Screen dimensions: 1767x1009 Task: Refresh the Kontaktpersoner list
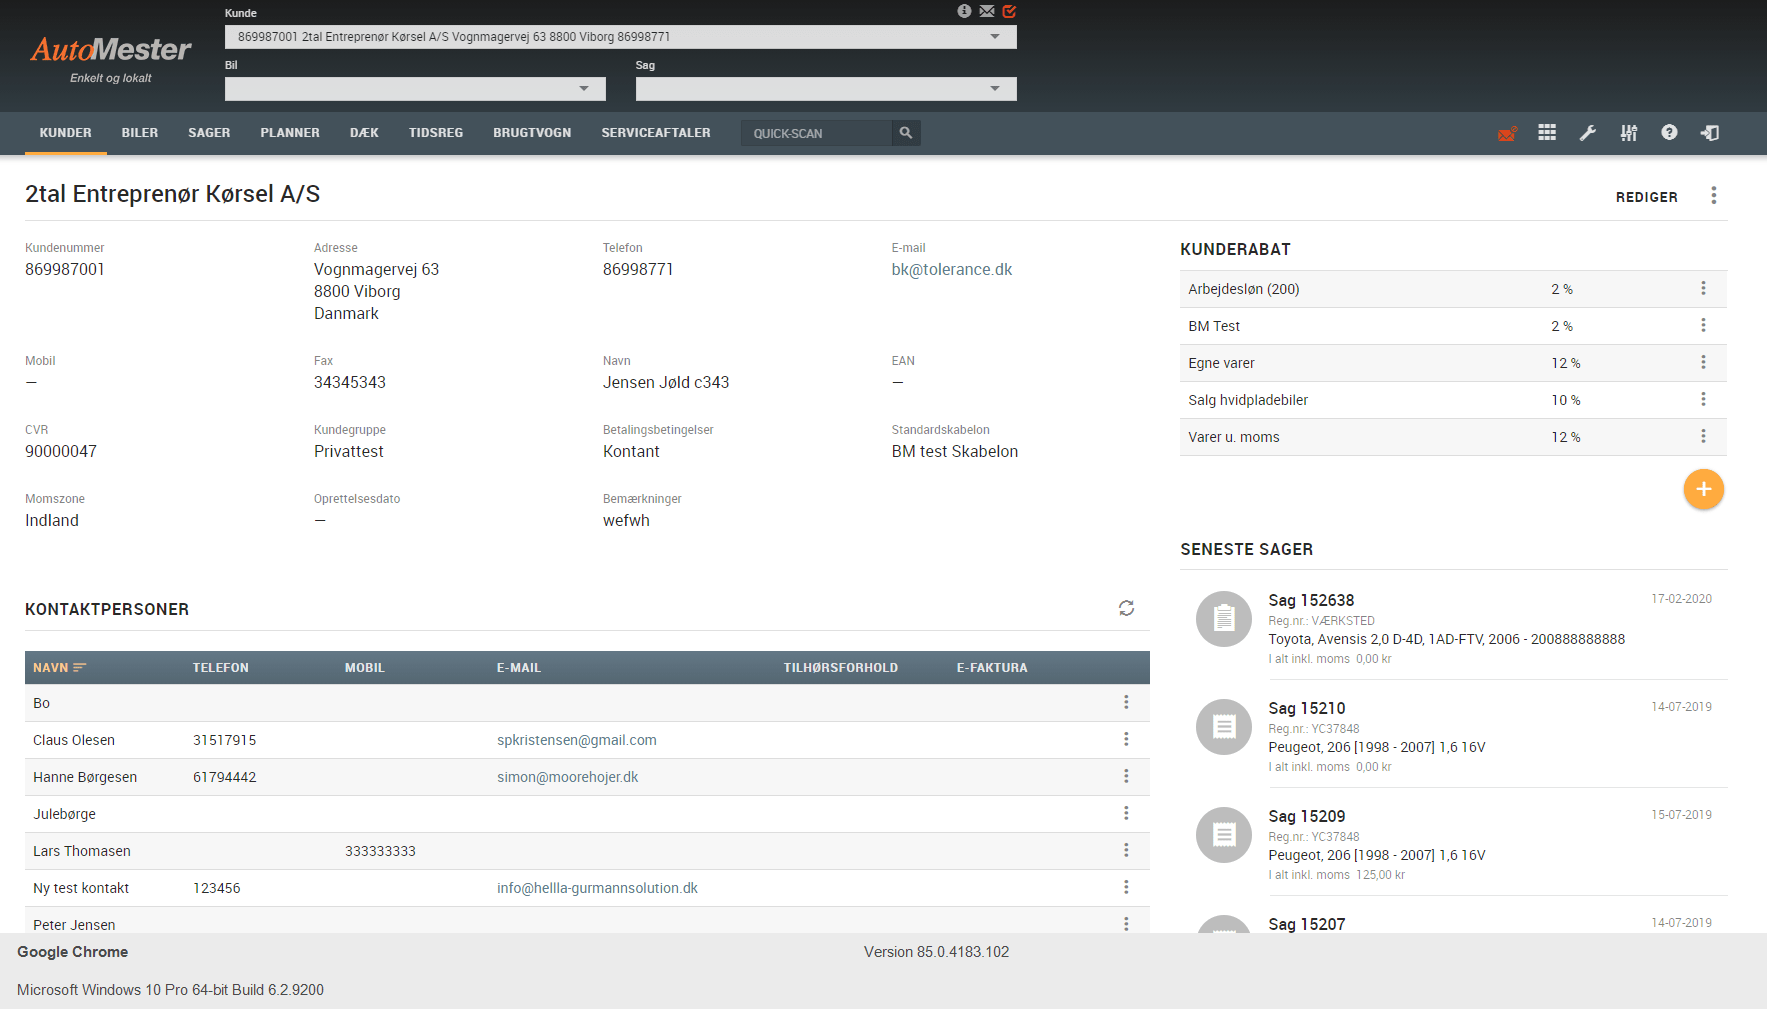coord(1126,608)
